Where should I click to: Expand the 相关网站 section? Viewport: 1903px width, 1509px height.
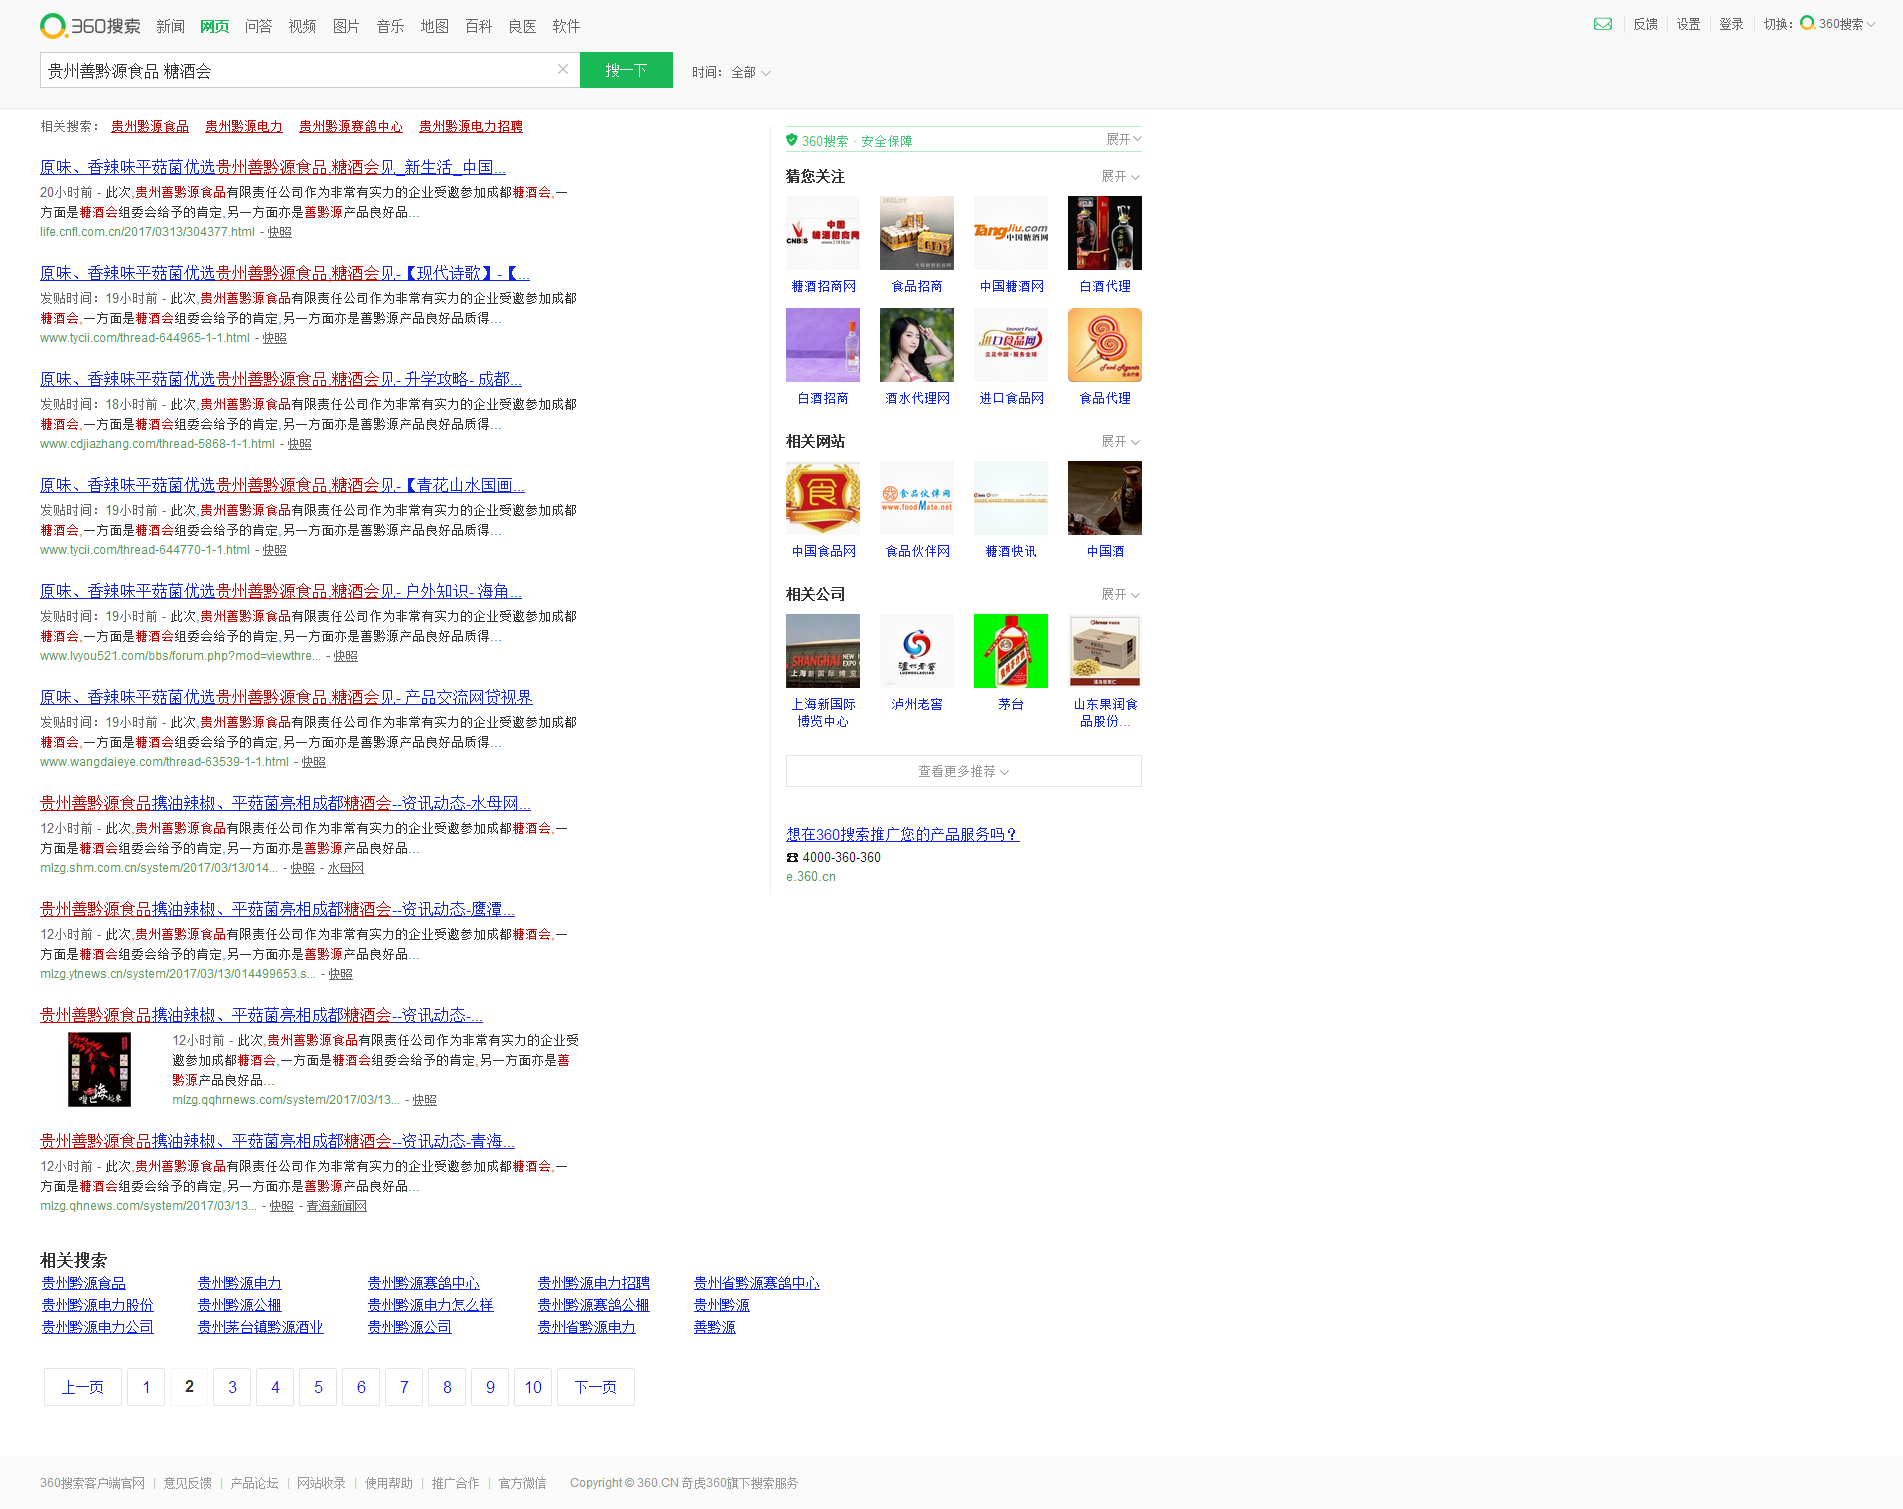1120,441
